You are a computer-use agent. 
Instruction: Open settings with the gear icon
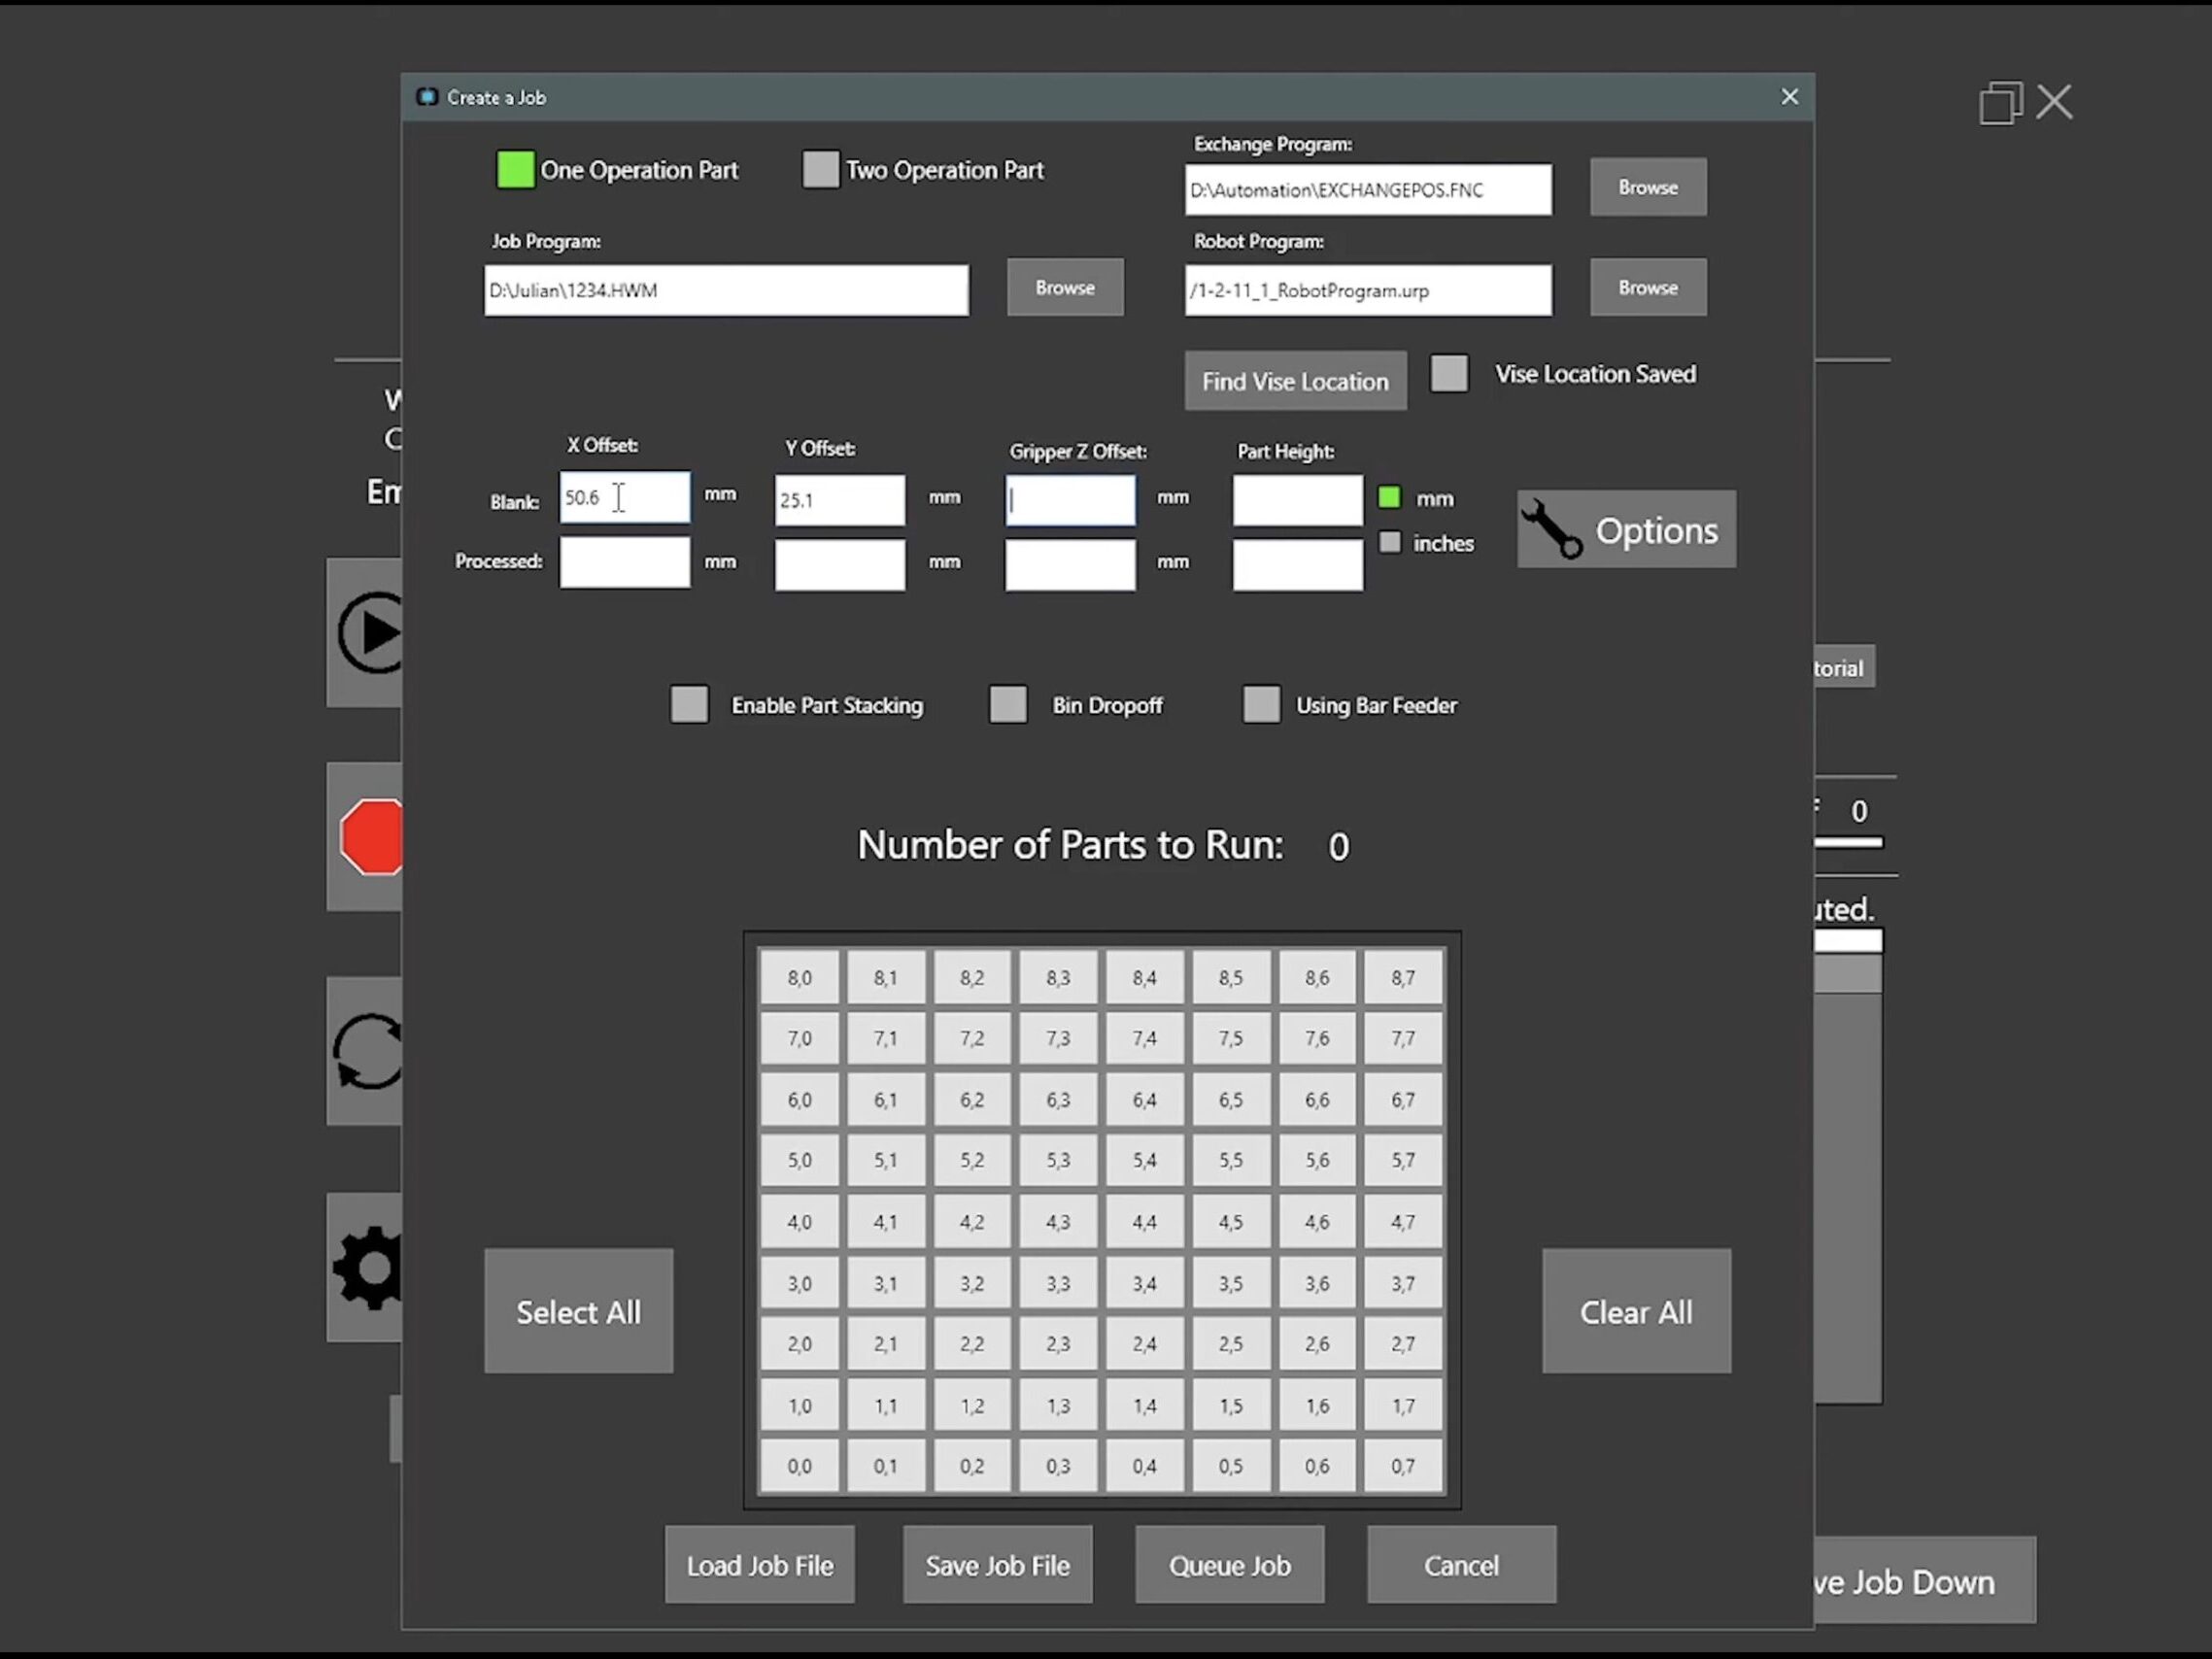pos(368,1267)
